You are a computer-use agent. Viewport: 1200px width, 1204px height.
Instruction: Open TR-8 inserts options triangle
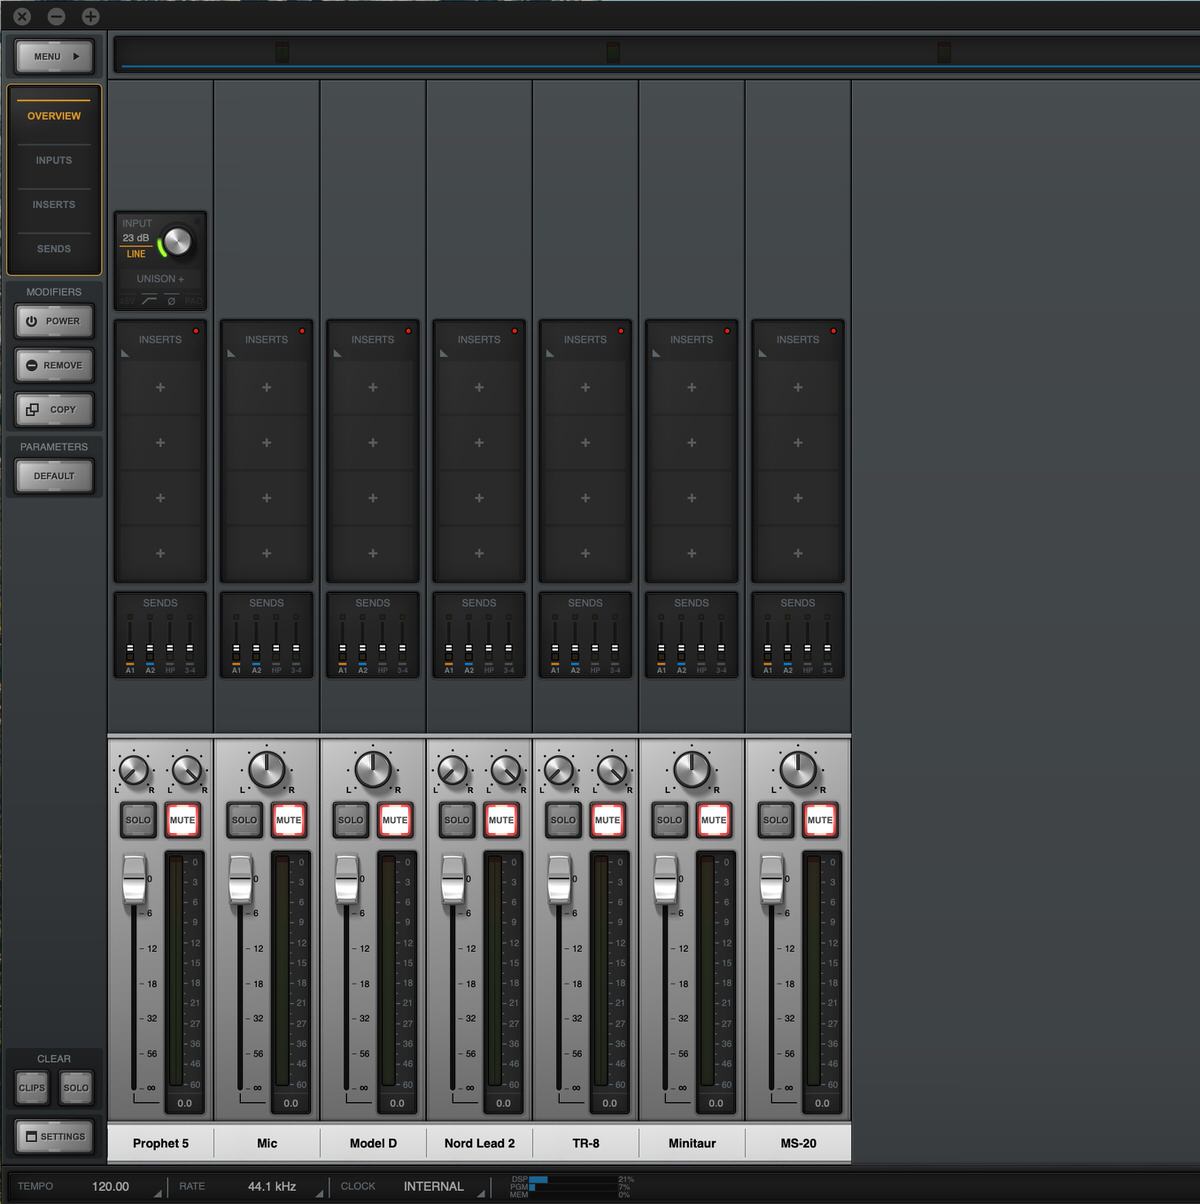(551, 354)
